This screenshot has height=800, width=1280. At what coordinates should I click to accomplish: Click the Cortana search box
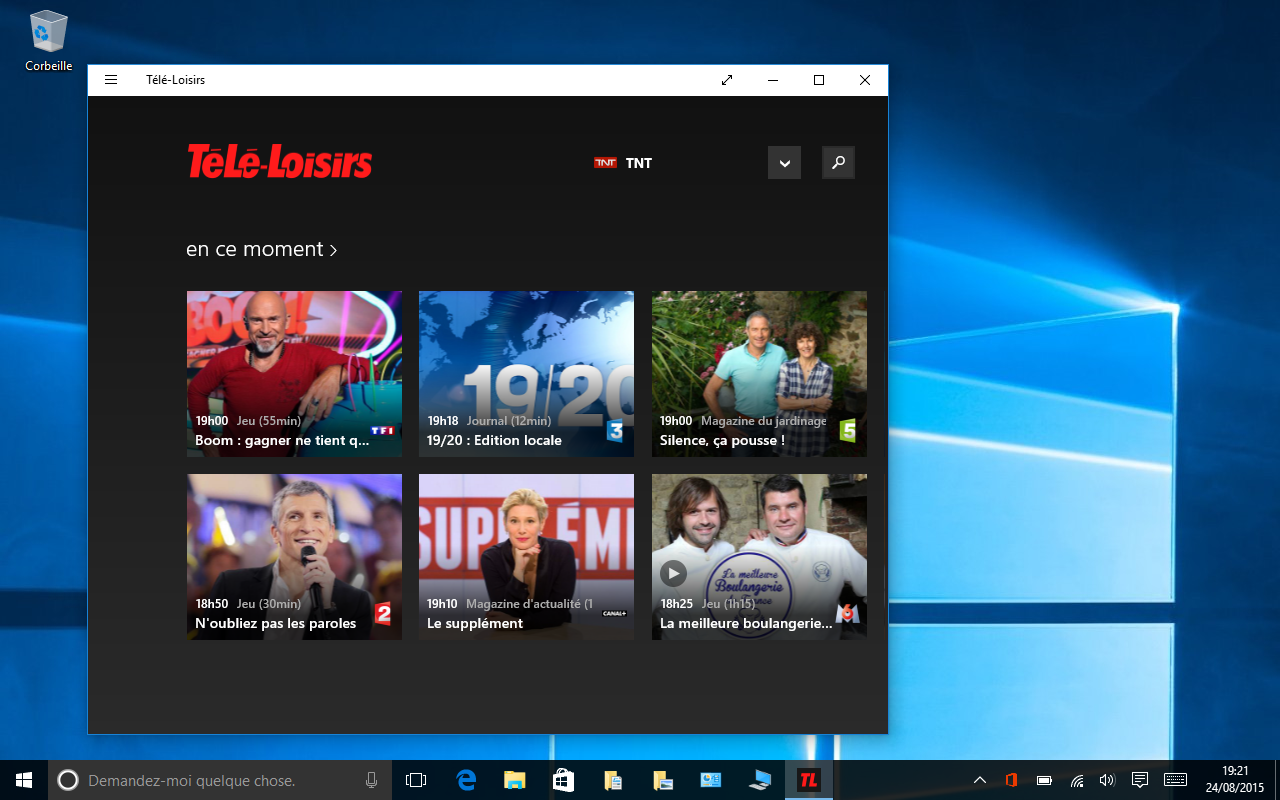pyautogui.click(x=220, y=780)
